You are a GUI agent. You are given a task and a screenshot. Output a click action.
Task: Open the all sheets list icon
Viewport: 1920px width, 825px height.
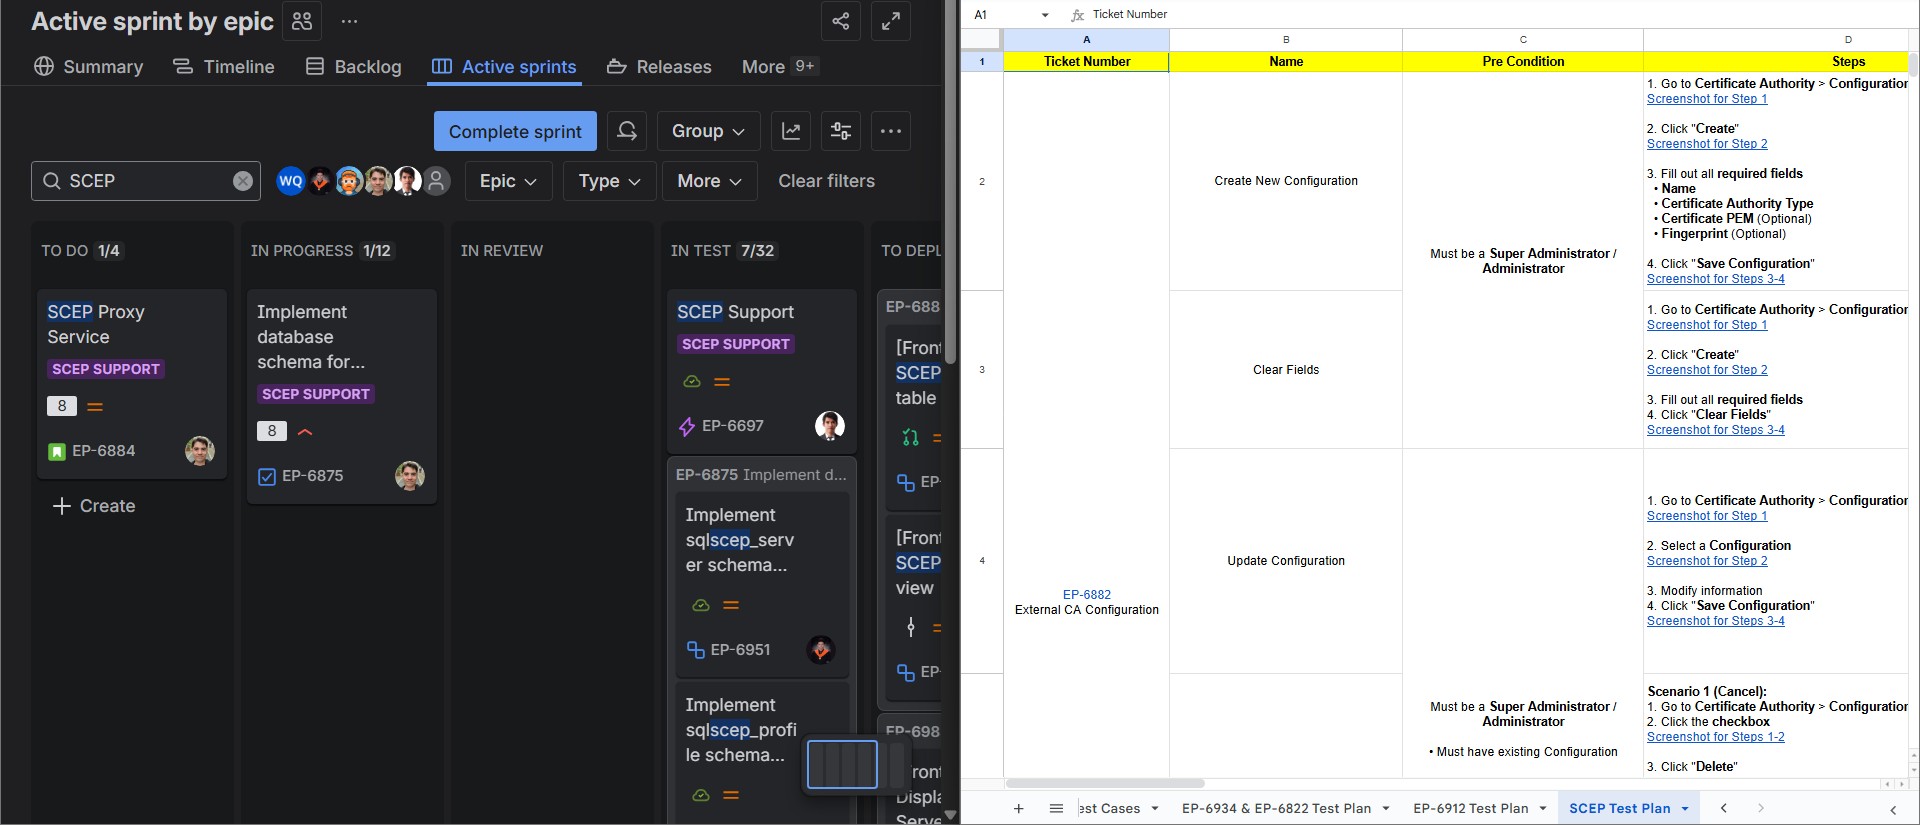[1056, 808]
